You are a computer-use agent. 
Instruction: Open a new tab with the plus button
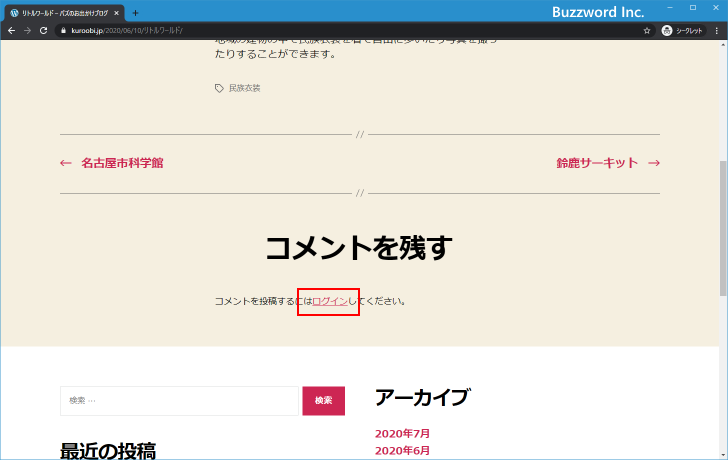click(135, 13)
